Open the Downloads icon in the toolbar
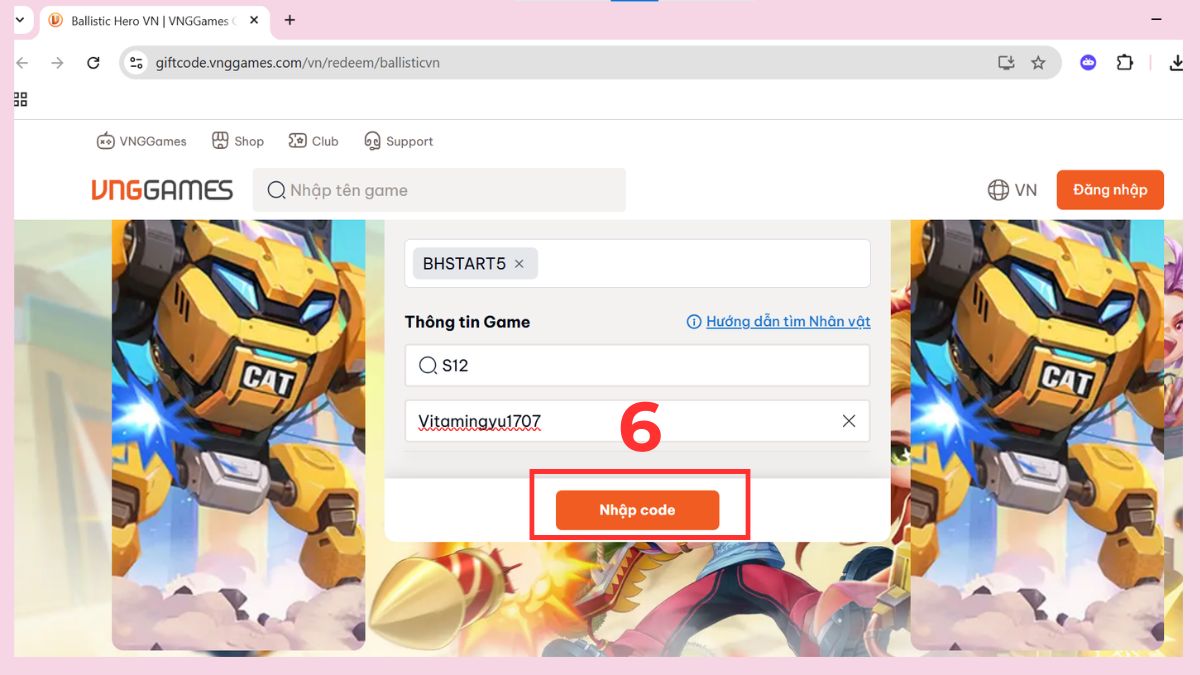This screenshot has width=1200, height=675. coord(1176,62)
